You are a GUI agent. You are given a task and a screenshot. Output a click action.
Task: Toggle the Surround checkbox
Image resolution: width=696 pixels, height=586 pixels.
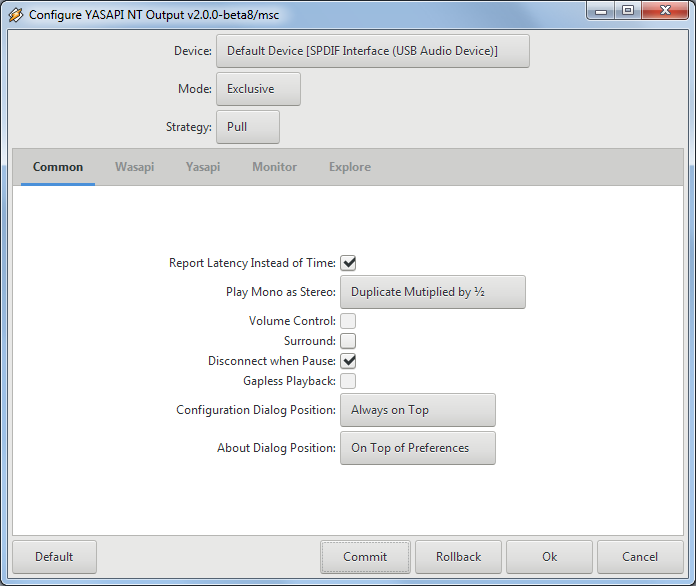[348, 341]
